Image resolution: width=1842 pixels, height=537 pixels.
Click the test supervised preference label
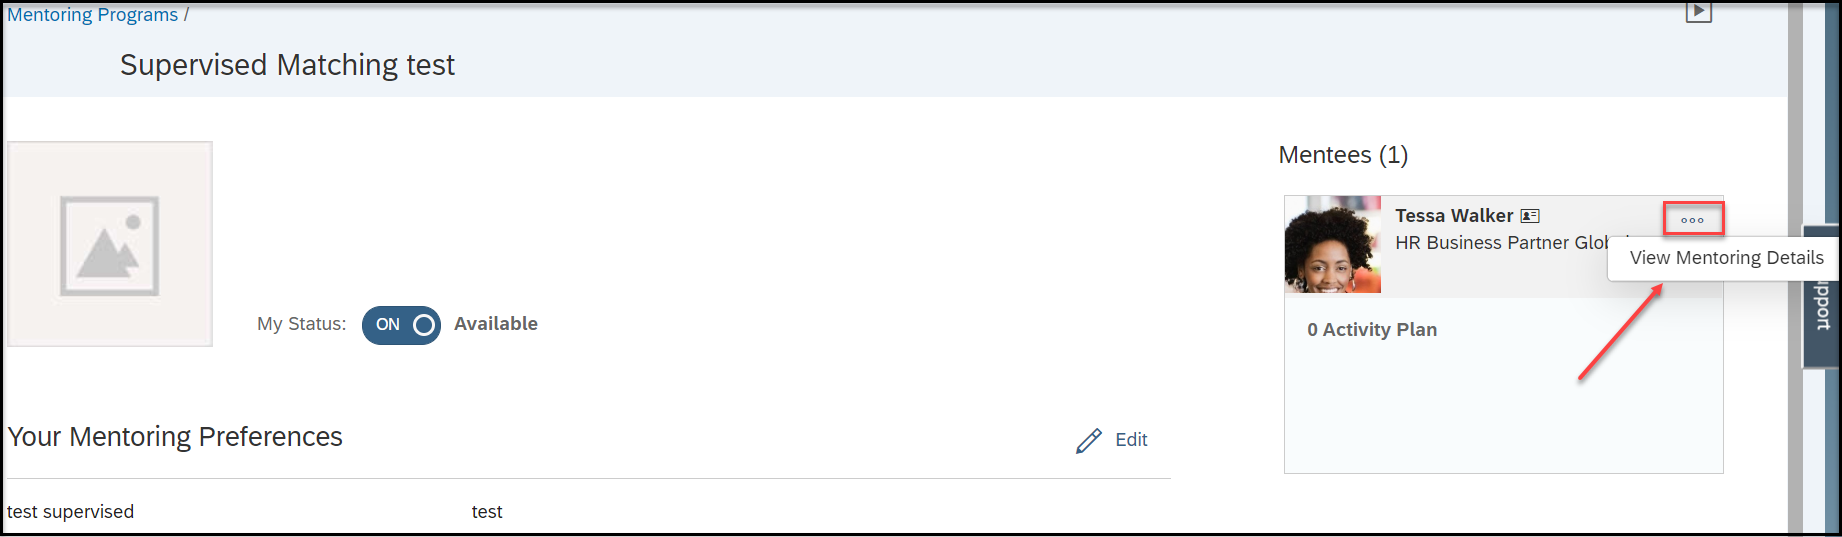pyautogui.click(x=70, y=512)
